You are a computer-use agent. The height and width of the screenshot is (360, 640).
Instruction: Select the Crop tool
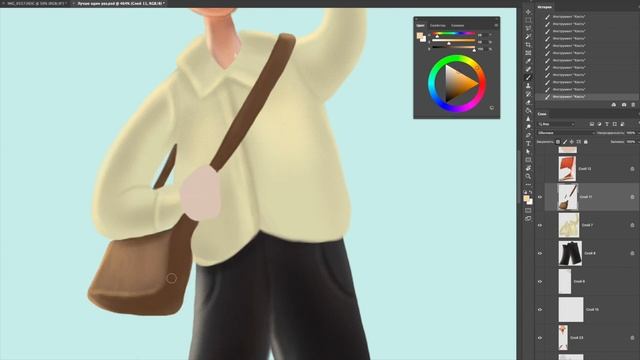(x=528, y=44)
